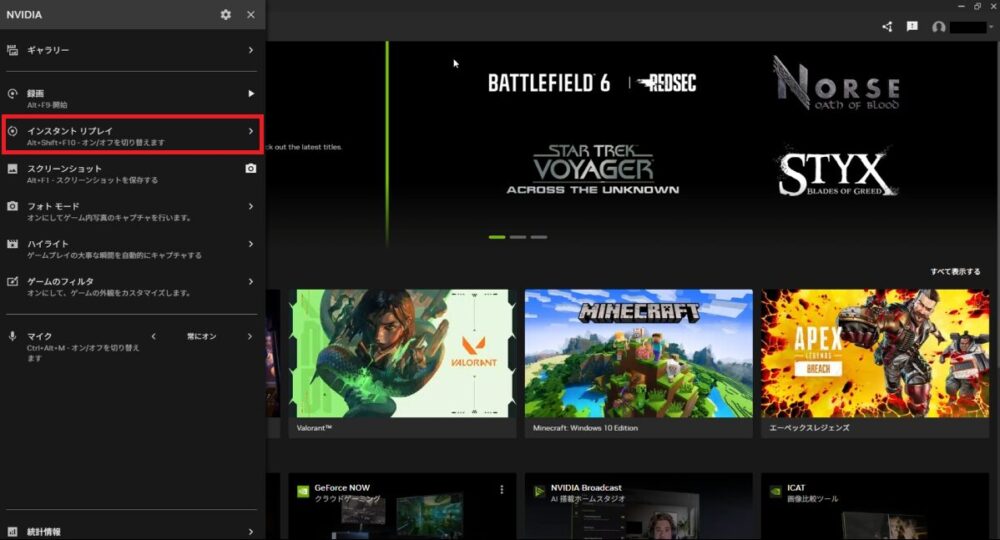Click the microphone icon beside マイク

coord(13,337)
